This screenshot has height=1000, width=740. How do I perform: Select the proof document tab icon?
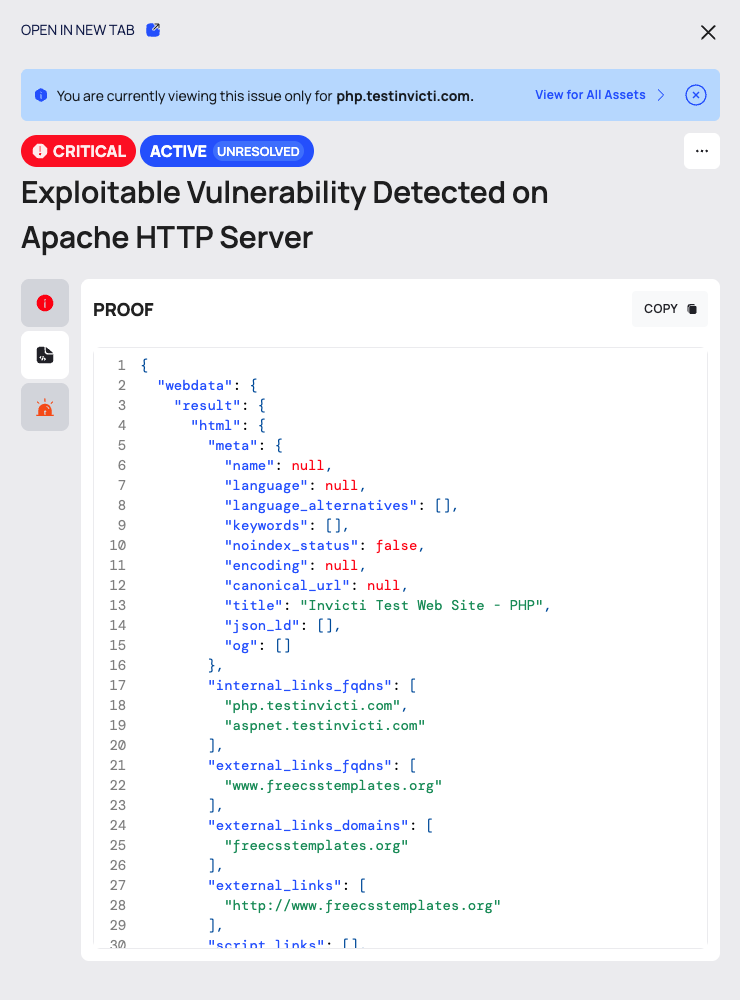point(45,355)
